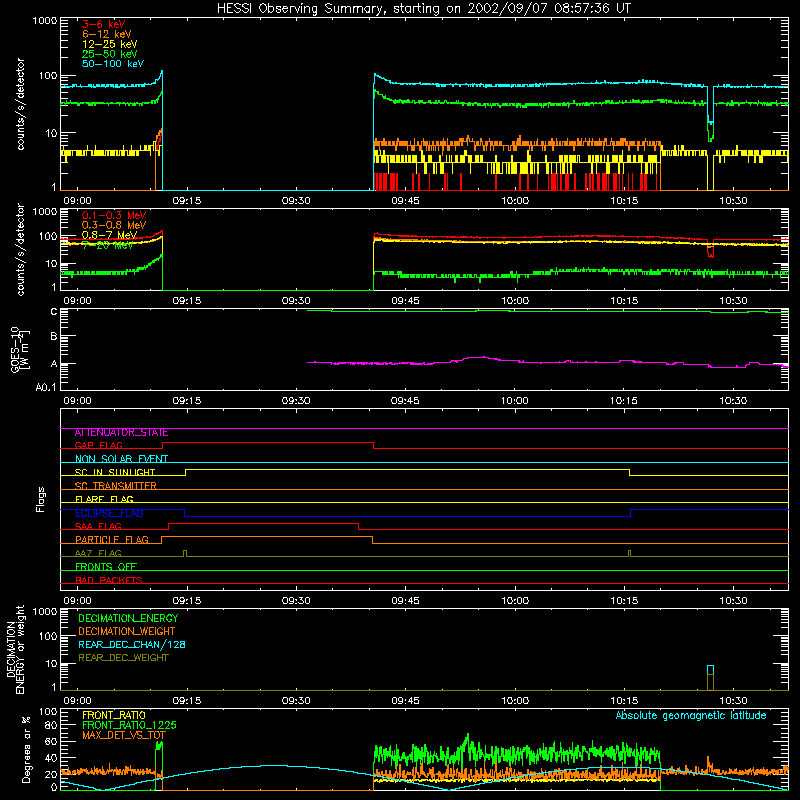
Task: Click the 'Absolute geomagnetic latitude' label
Action: pyautogui.click(x=691, y=716)
